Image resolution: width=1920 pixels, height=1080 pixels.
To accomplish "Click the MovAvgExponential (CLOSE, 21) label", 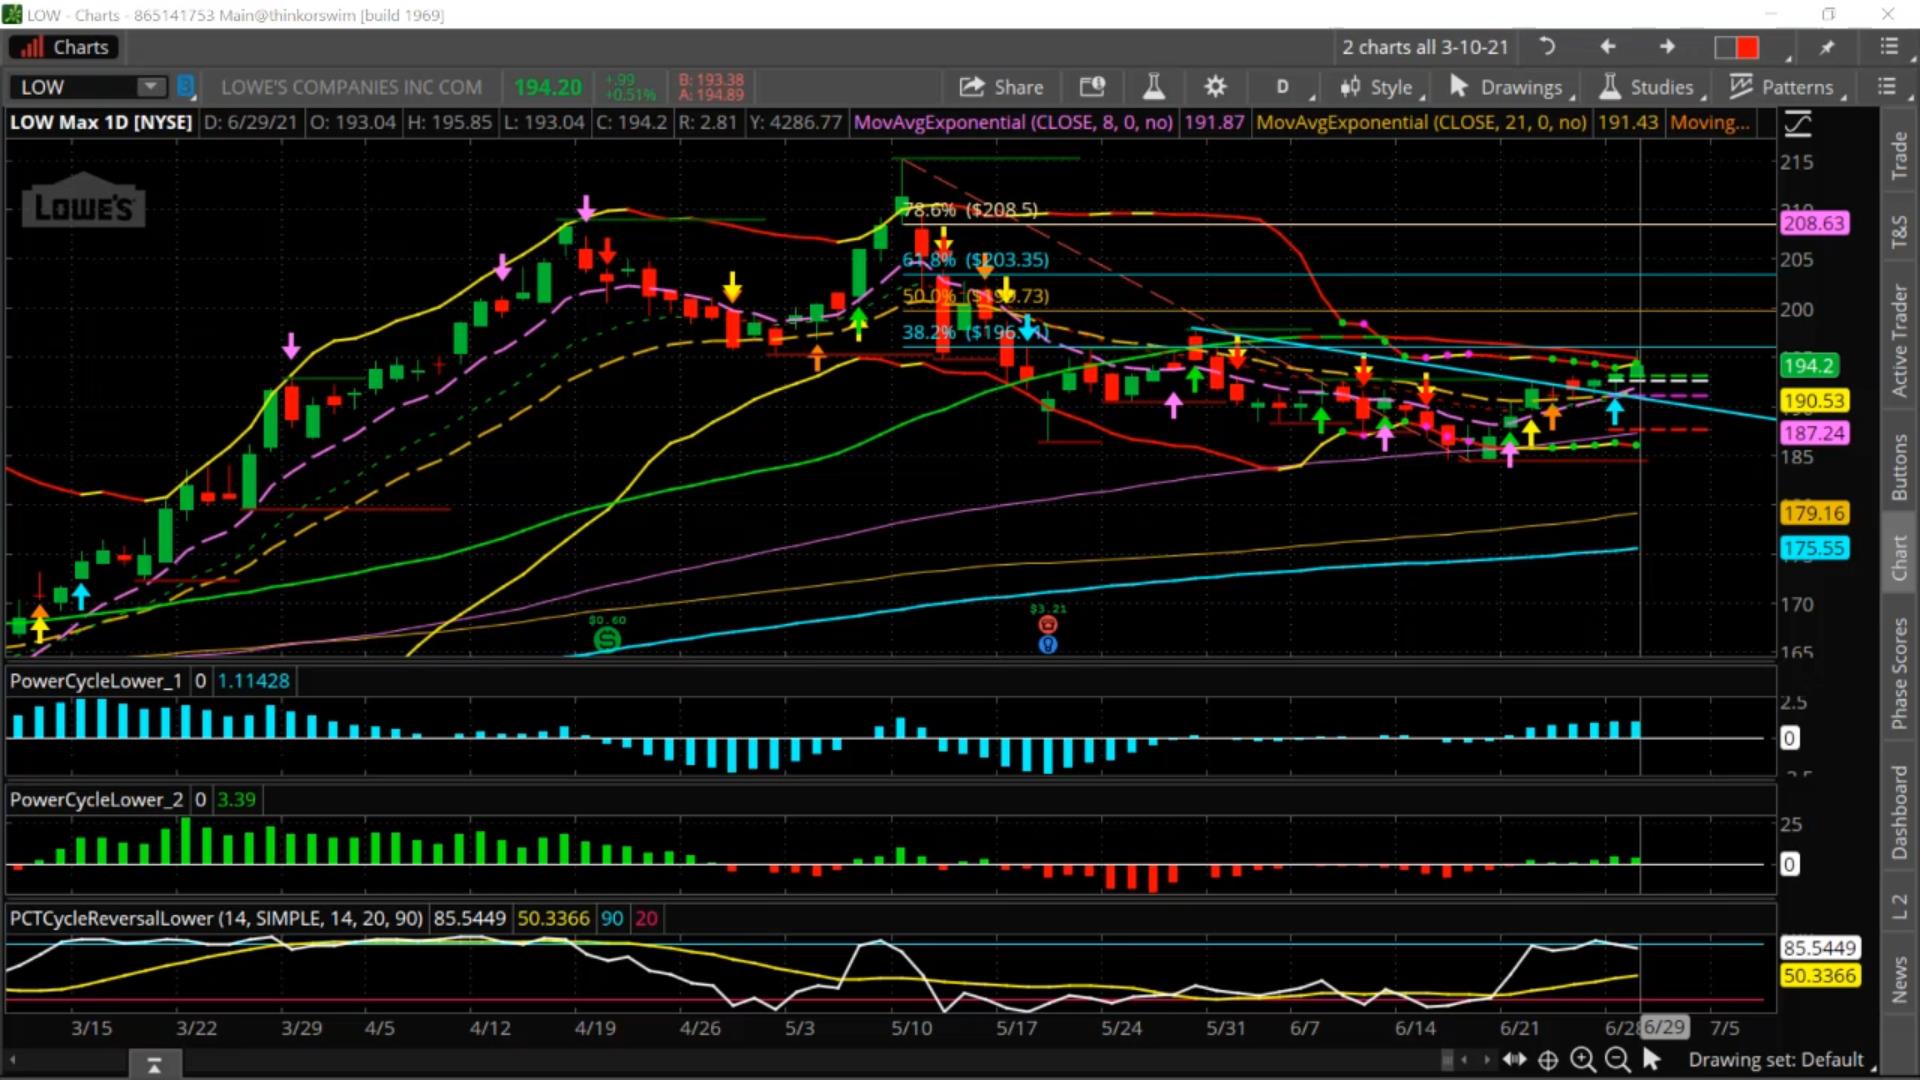I will pos(1421,122).
